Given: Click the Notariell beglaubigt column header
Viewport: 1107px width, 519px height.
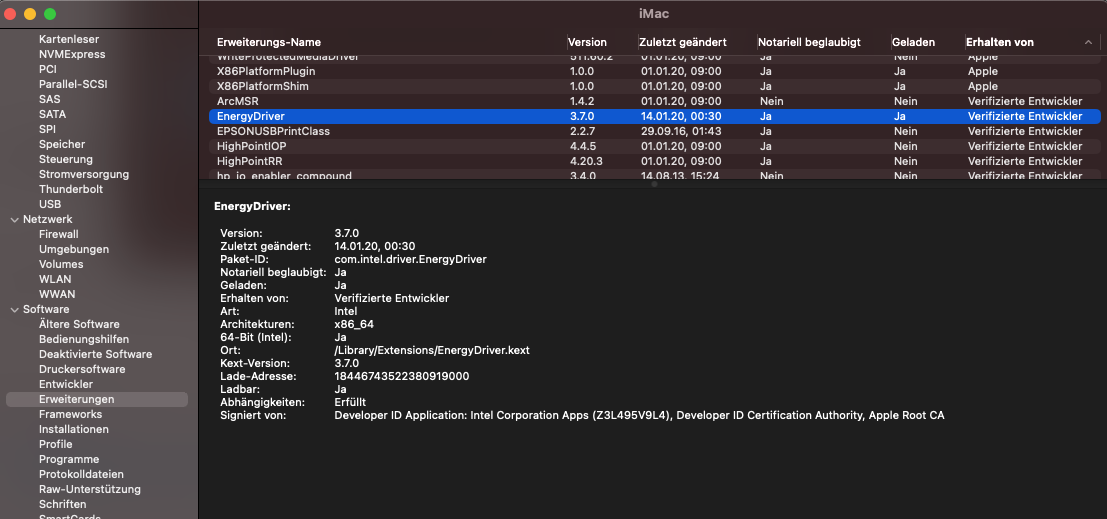Looking at the screenshot, I should pos(810,42).
